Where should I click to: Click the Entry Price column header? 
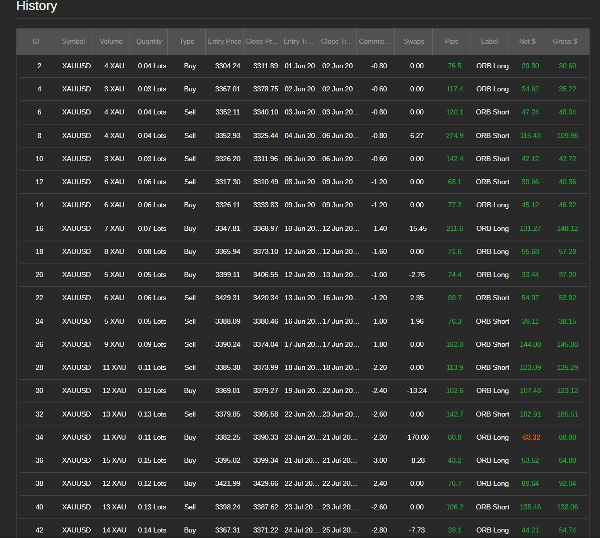224,42
